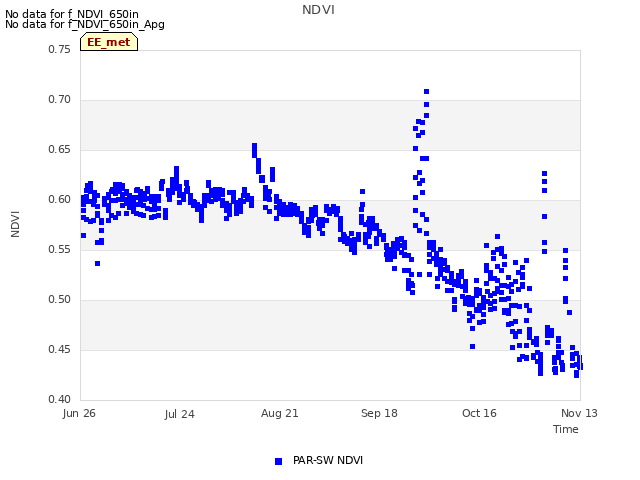This screenshot has height=480, width=640.
Task: Click the isolated low point near 0.535 in late June
Action: click(x=98, y=264)
